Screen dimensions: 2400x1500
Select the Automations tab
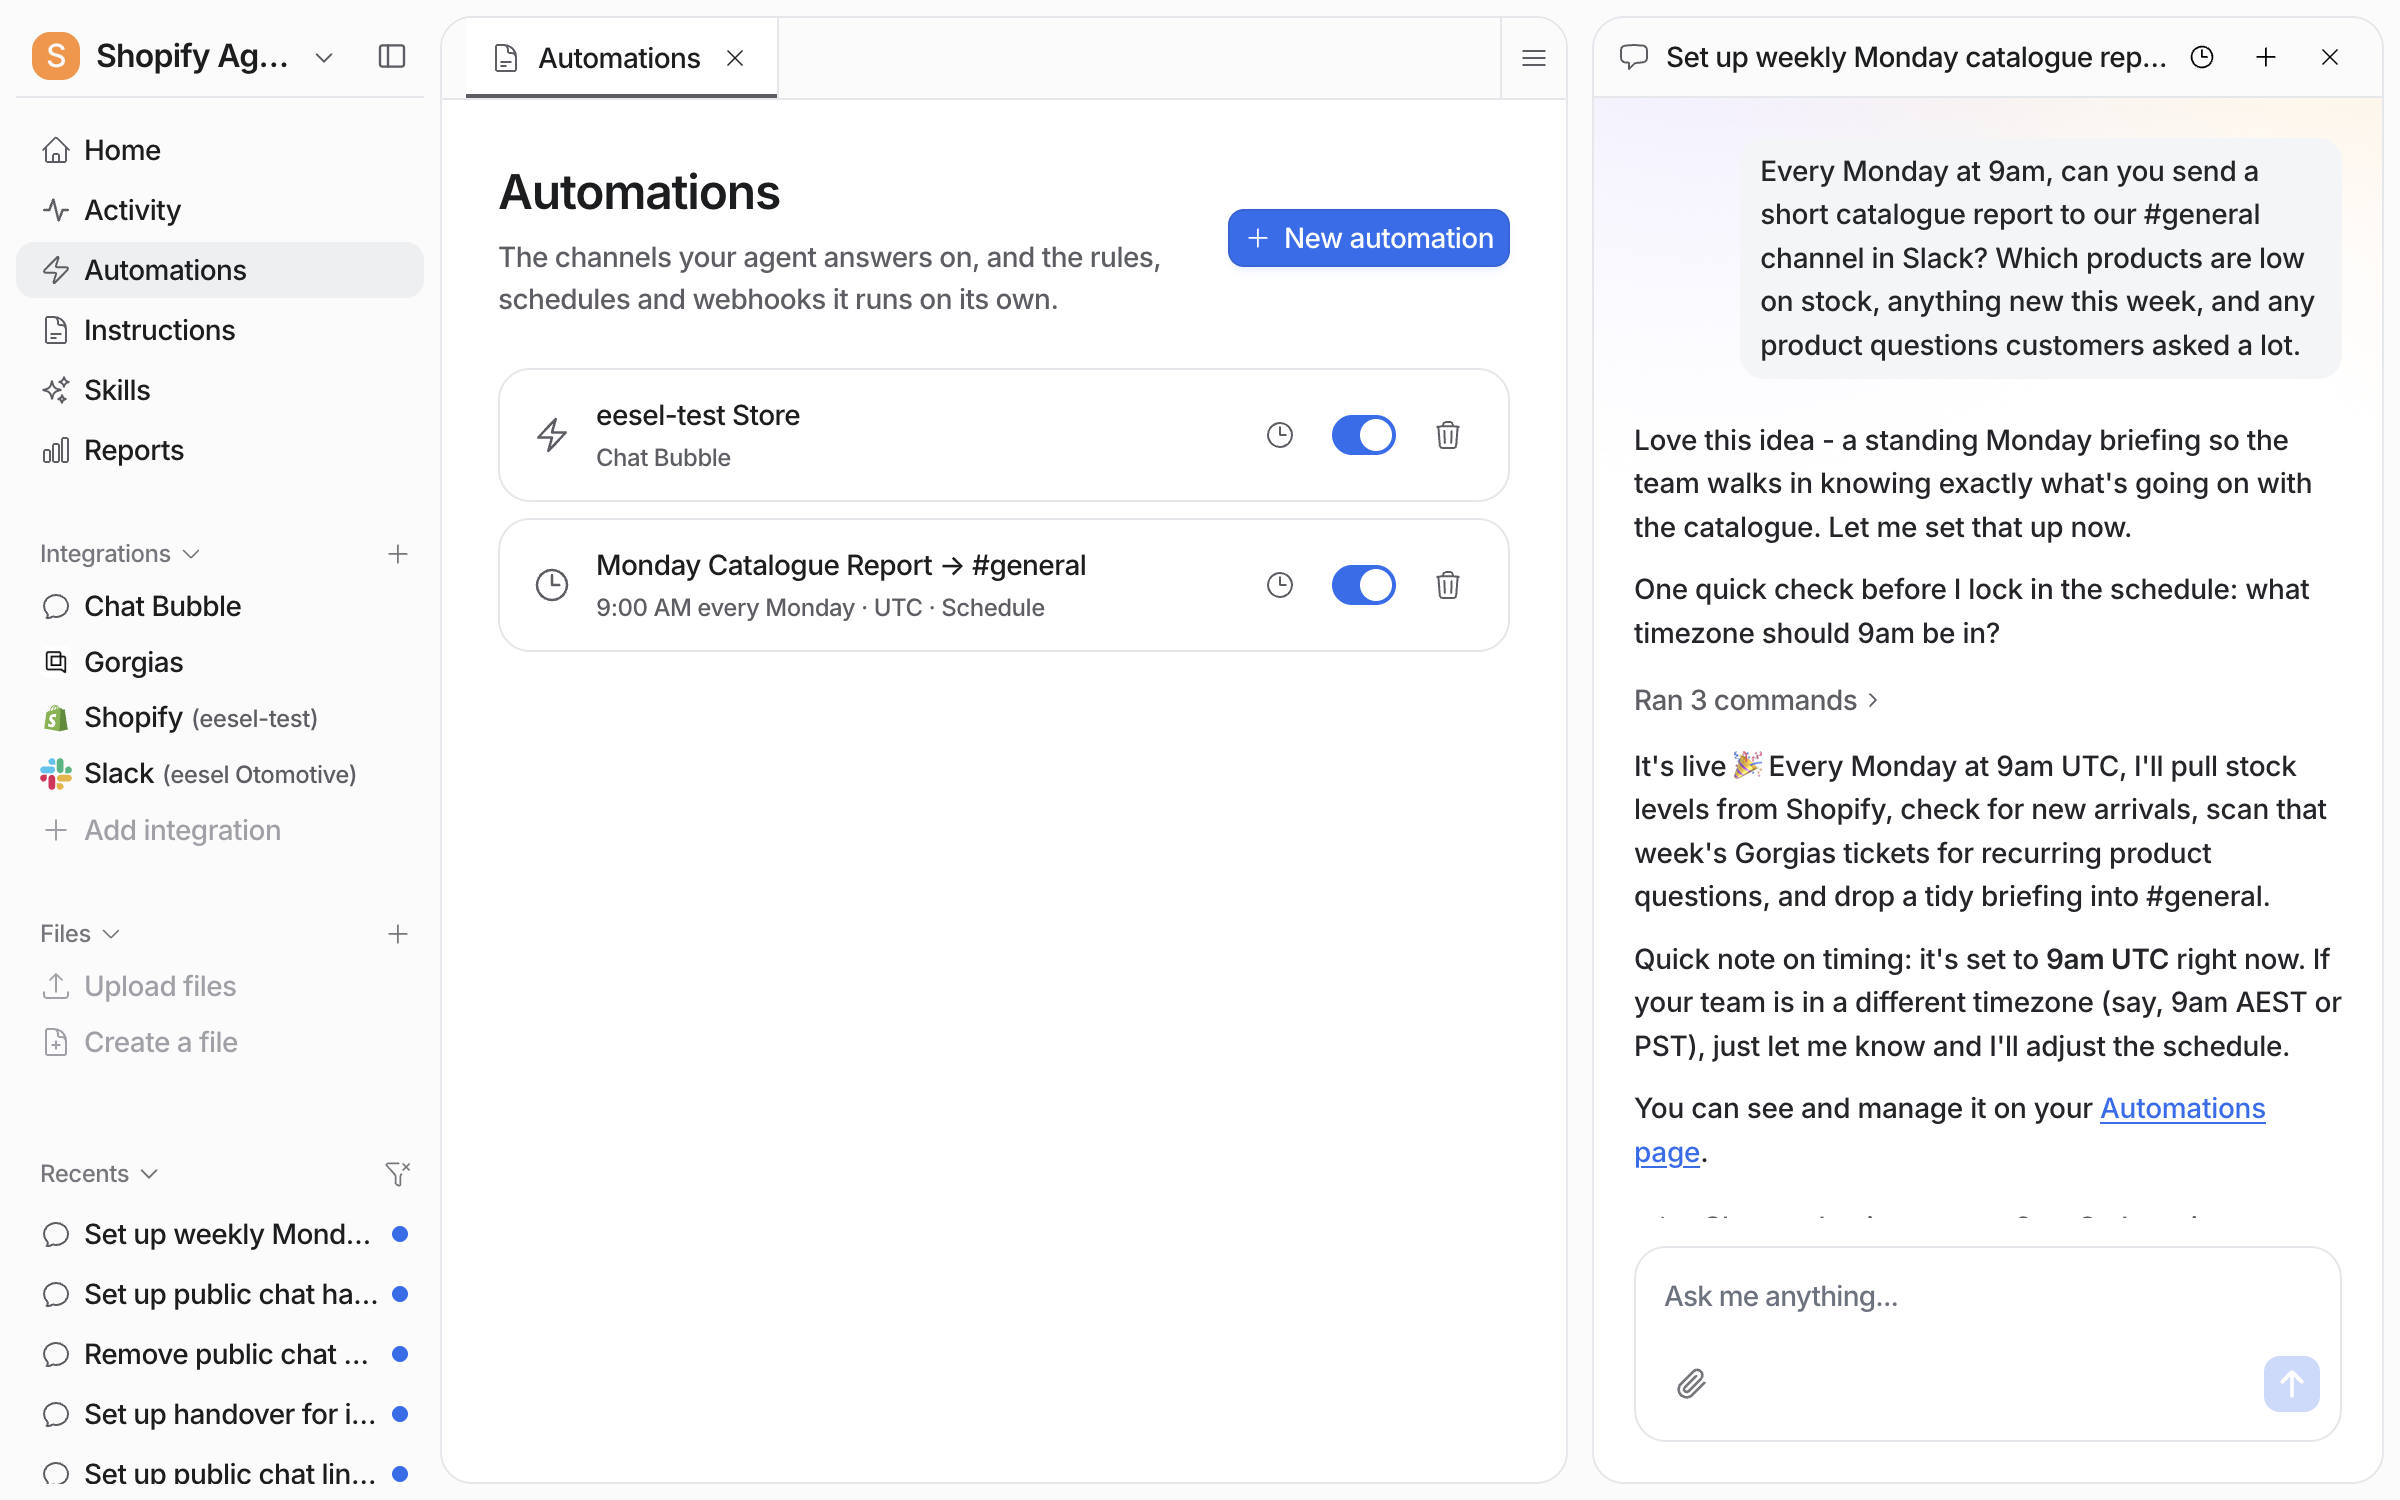coord(619,58)
